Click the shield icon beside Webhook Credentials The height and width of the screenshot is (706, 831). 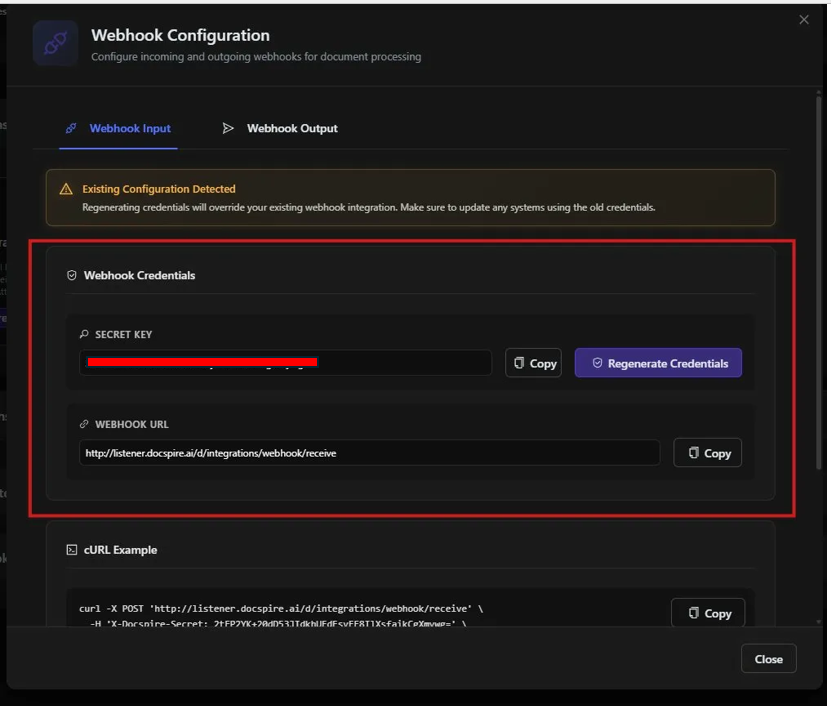click(72, 275)
